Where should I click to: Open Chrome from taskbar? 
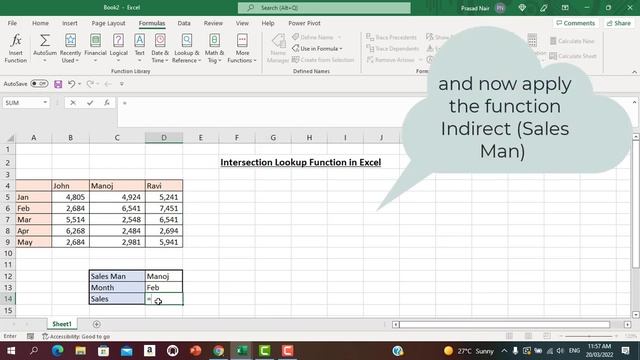[x=218, y=351]
